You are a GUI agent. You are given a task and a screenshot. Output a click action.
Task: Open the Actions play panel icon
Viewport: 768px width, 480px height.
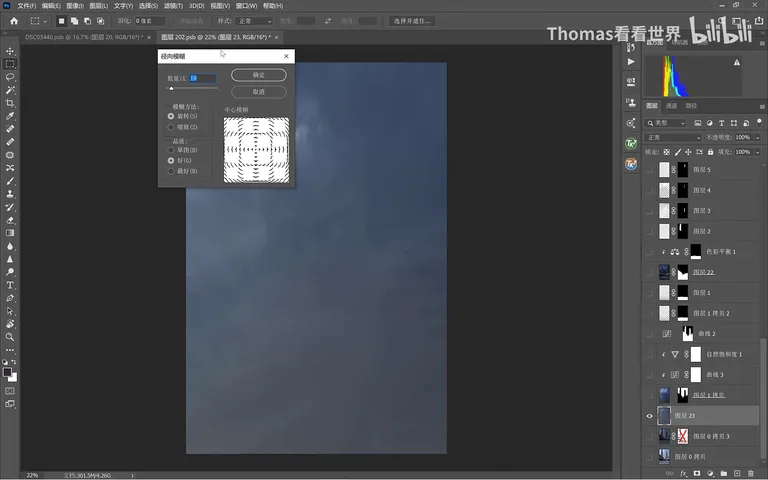point(631,62)
